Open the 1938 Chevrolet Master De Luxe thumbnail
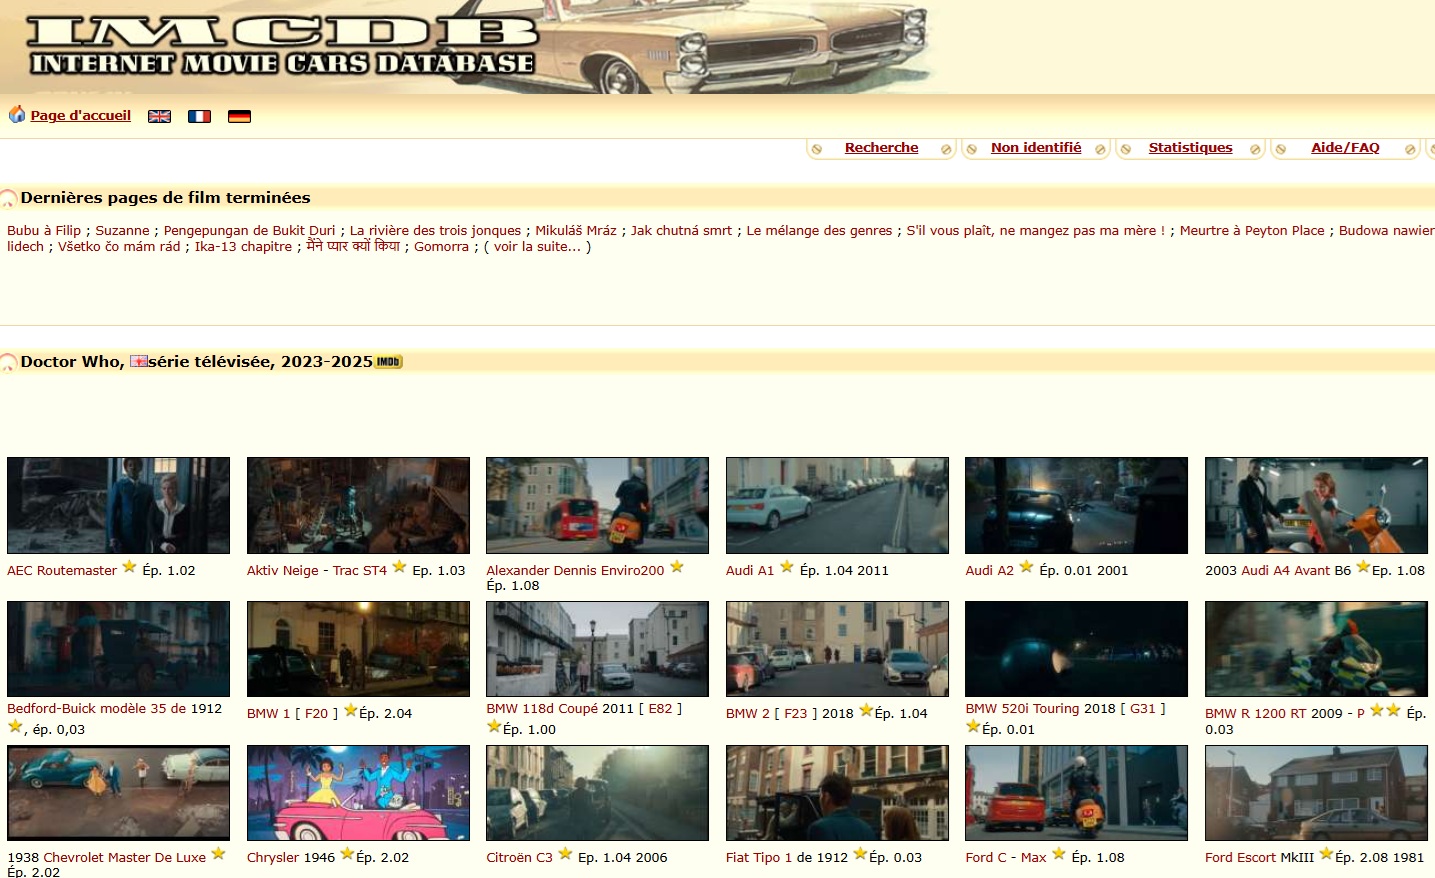The height and width of the screenshot is (878, 1435). coord(118,793)
